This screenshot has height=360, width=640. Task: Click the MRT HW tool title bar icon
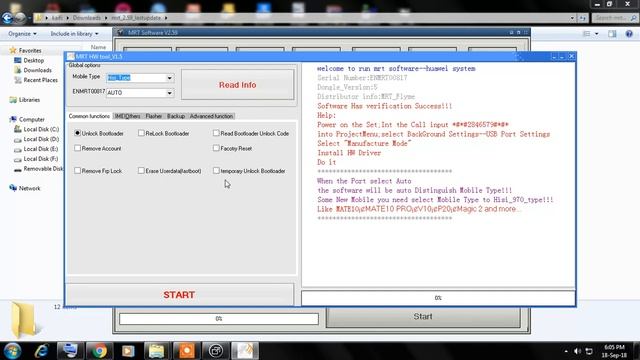pos(71,56)
